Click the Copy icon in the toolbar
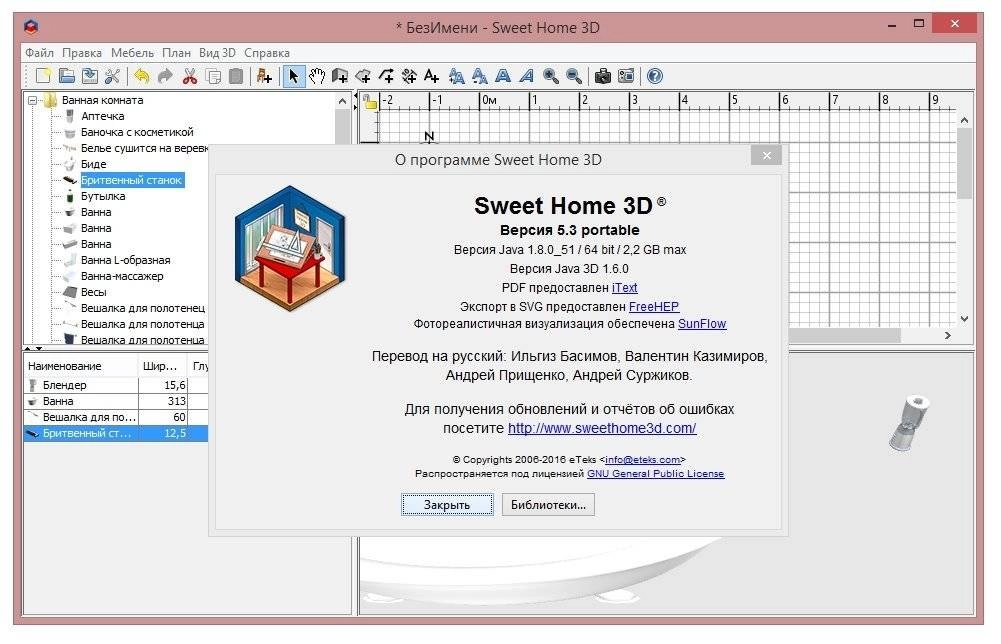The width and height of the screenshot is (1001, 644). coord(213,76)
